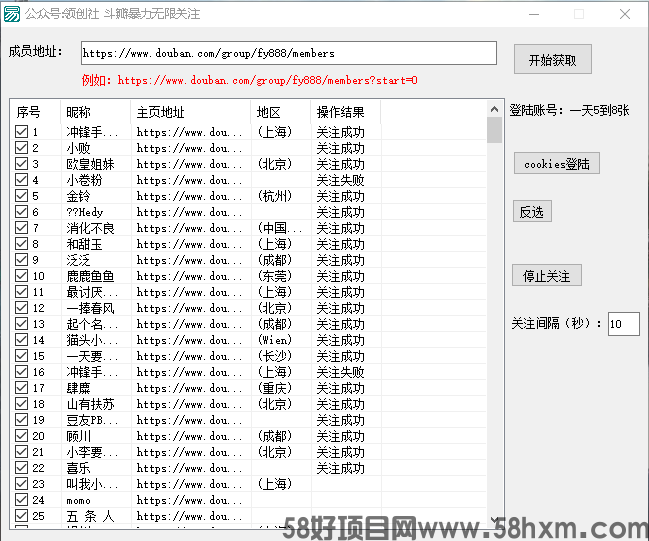Click the list scrollbar up arrow

click(494, 109)
